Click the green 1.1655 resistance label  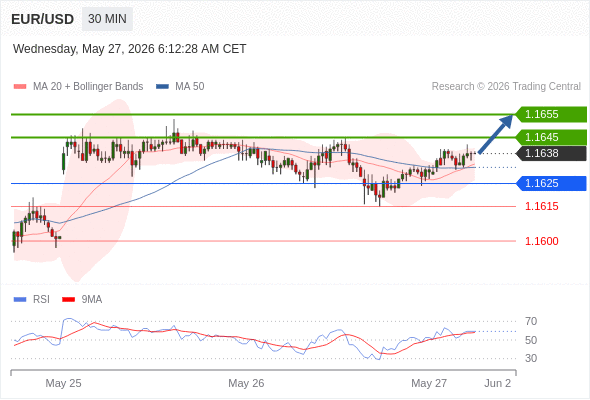pos(550,114)
